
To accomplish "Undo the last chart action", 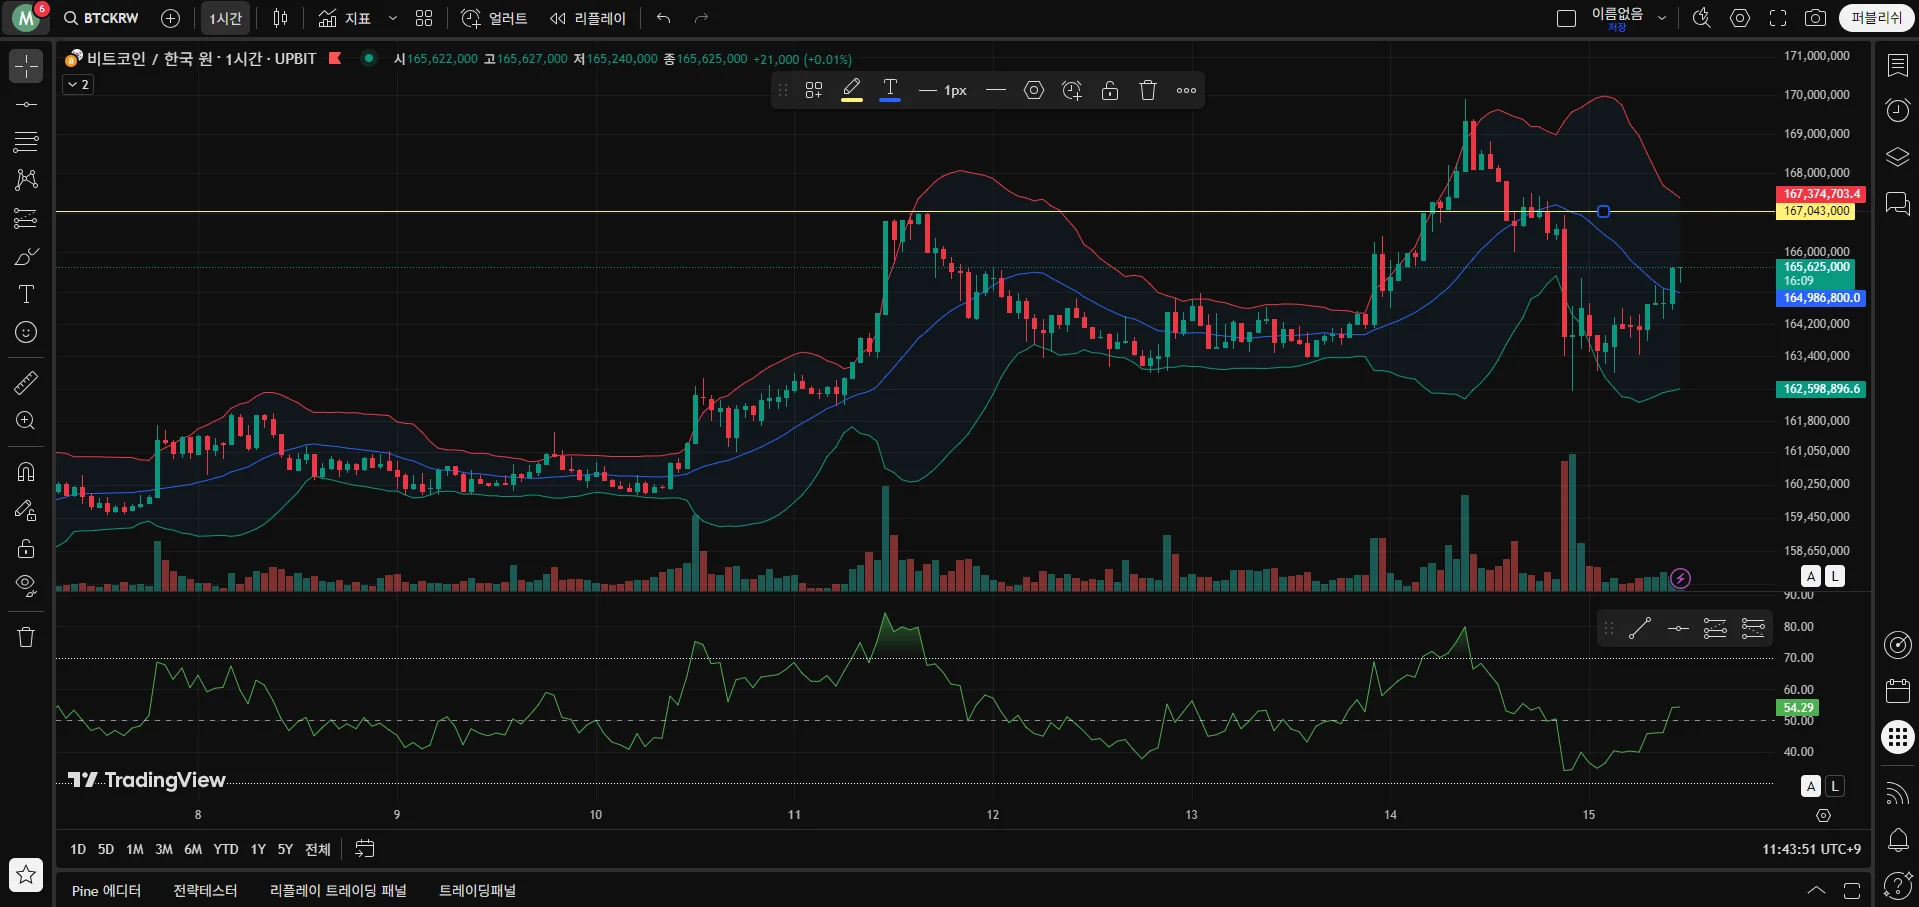I will 663,18.
